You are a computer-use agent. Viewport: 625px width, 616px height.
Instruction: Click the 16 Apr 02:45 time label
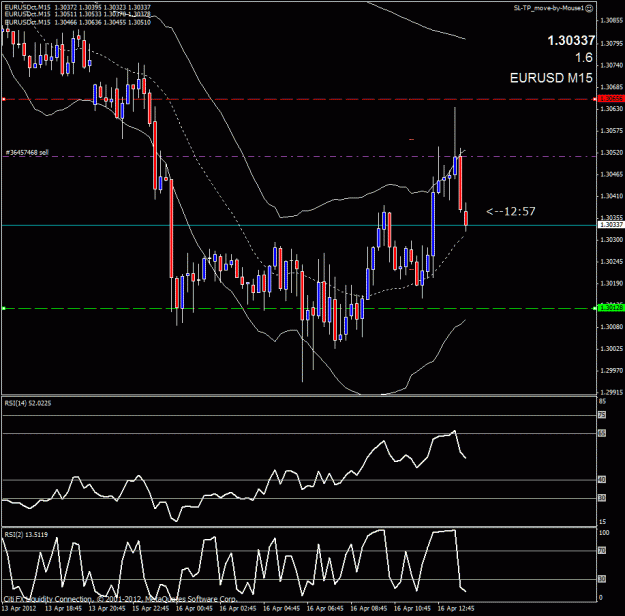click(238, 608)
